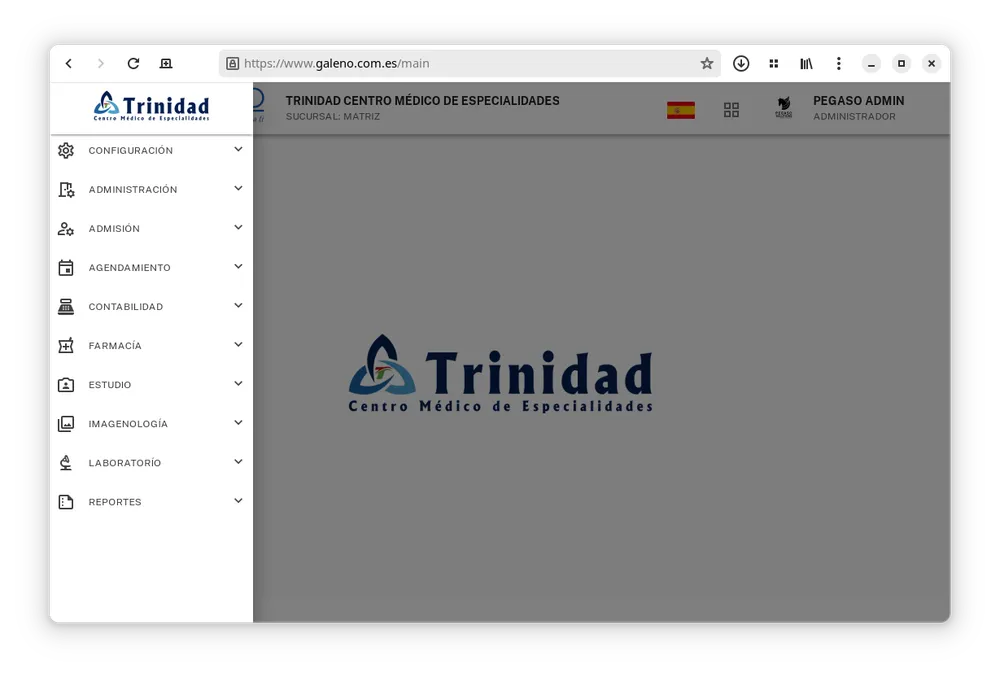The image size is (1000, 677).
Task: Open the Estudio menu label
Action: pos(110,385)
